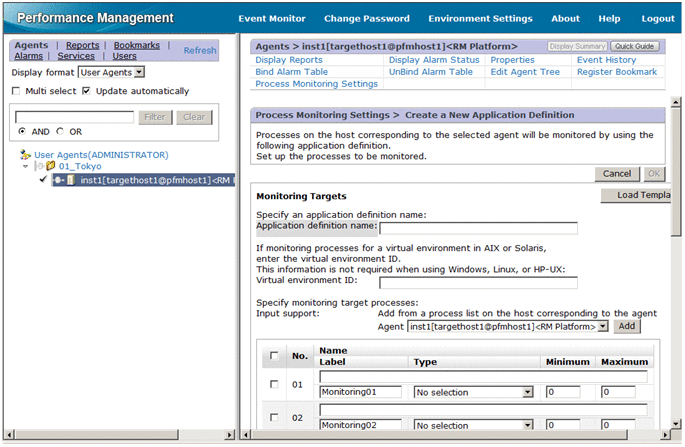
Task: Click the 01_Tokyo folder icon
Action: click(51, 166)
